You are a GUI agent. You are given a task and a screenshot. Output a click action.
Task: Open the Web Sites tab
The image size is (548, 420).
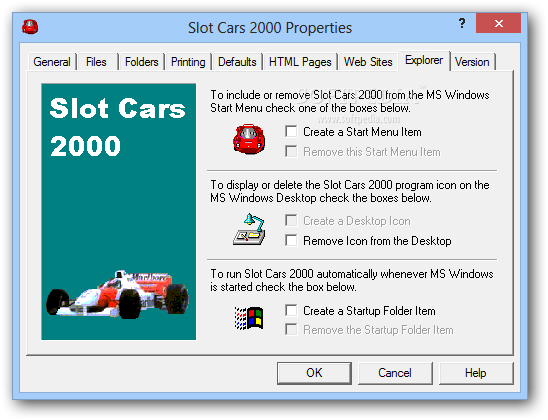pyautogui.click(x=368, y=62)
